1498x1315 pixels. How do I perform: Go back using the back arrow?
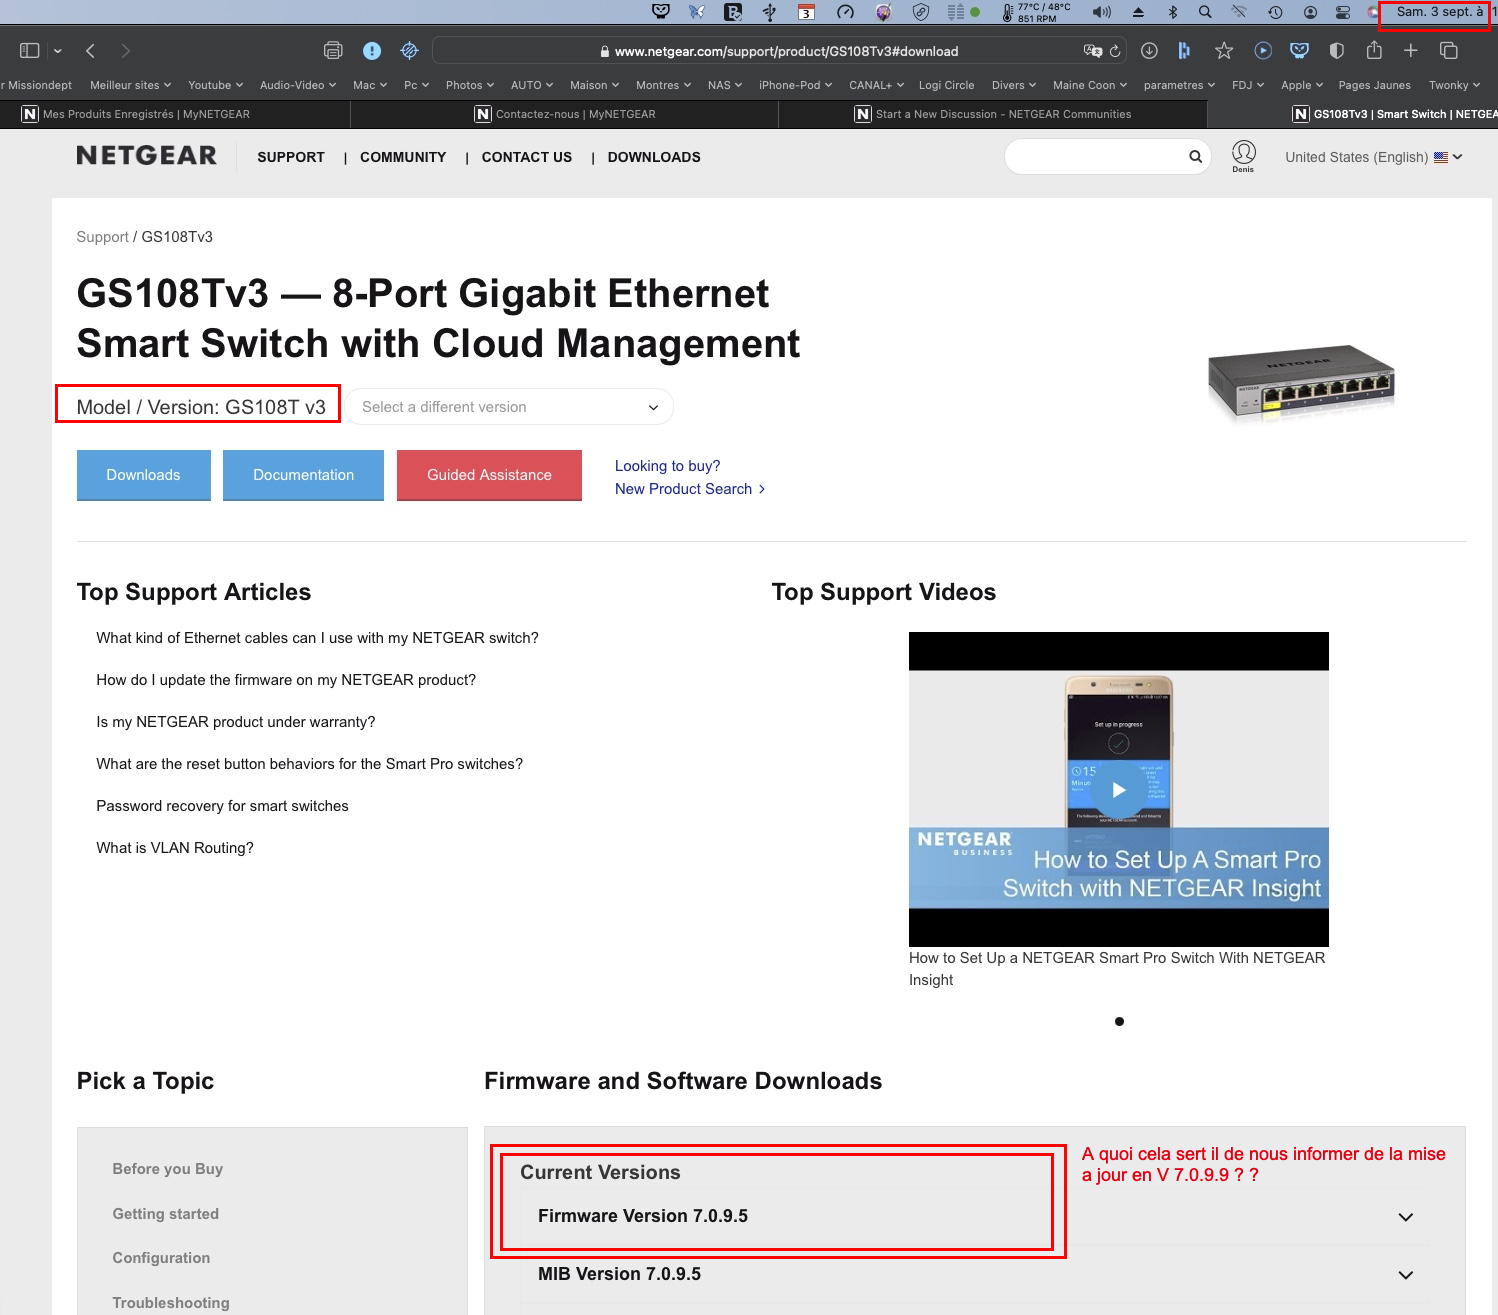(x=89, y=50)
